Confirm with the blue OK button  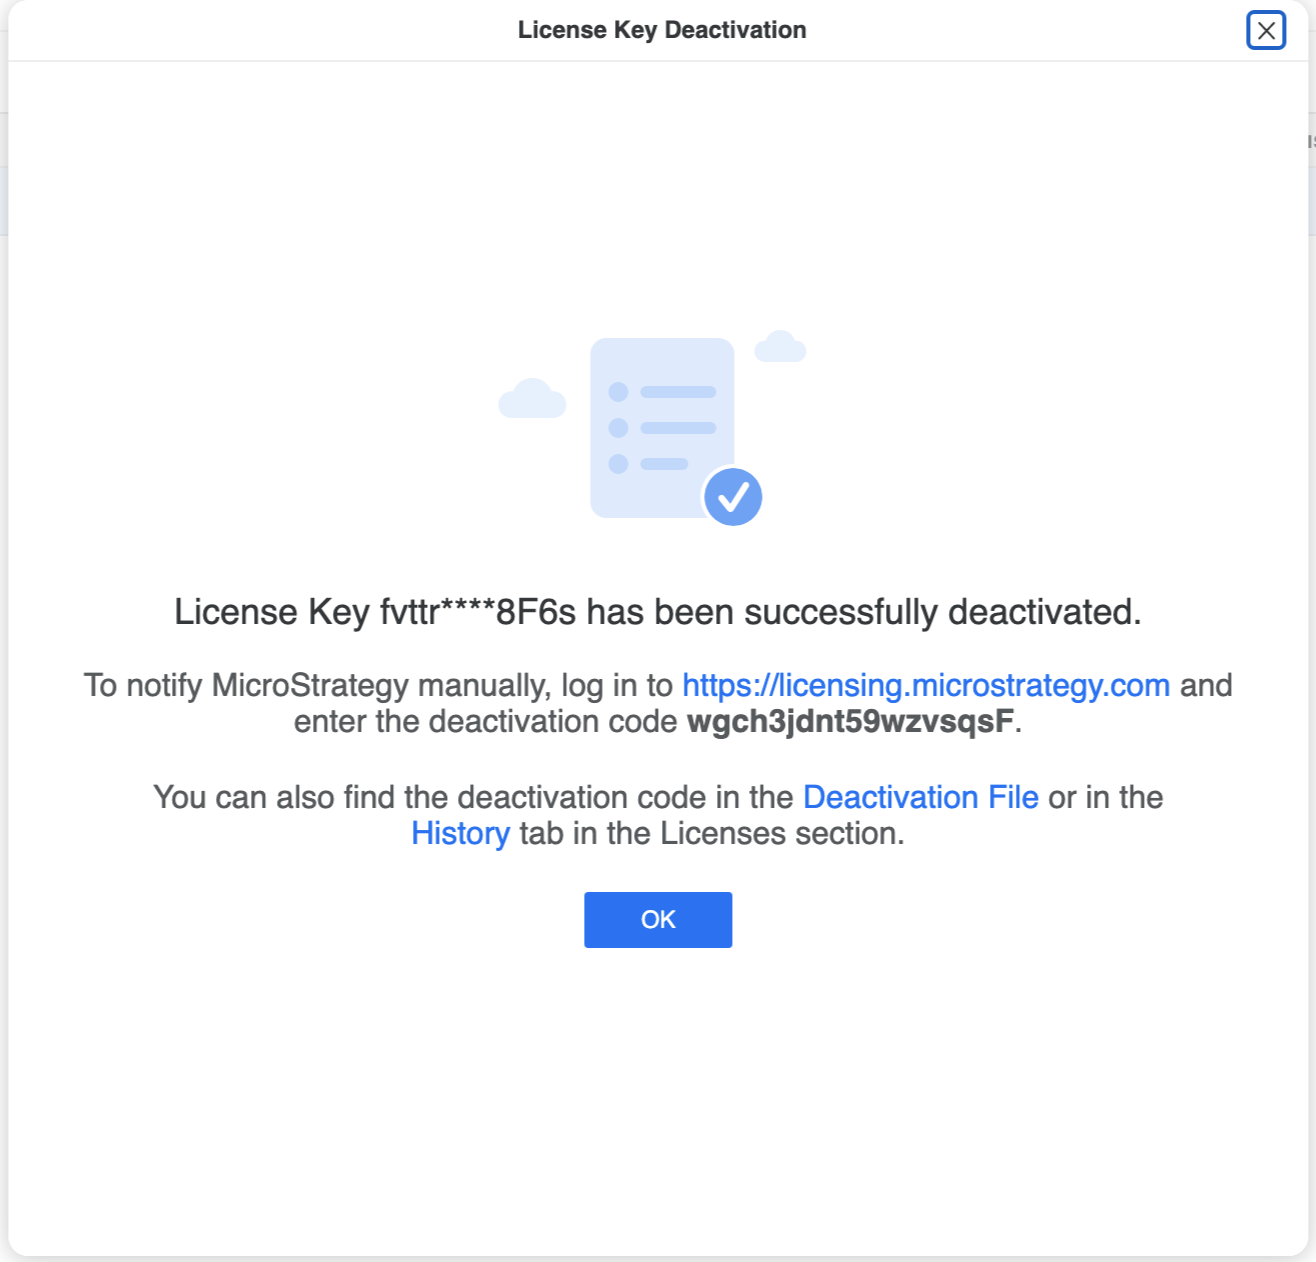(658, 920)
